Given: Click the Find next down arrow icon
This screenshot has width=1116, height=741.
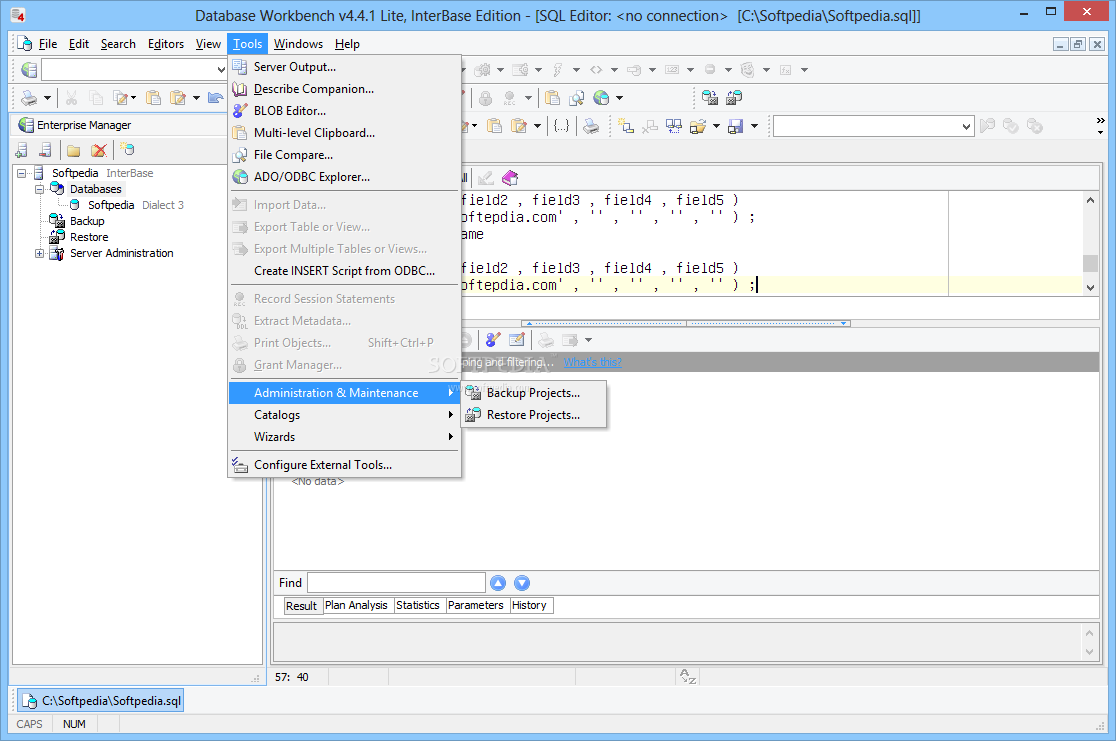Looking at the screenshot, I should [521, 583].
